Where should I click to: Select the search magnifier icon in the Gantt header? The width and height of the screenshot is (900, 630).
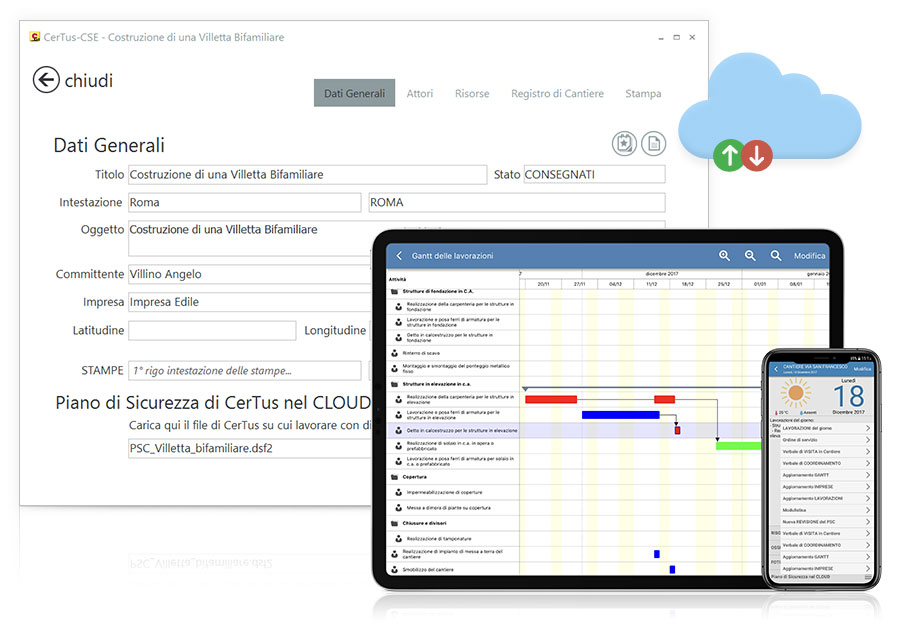coord(775,255)
